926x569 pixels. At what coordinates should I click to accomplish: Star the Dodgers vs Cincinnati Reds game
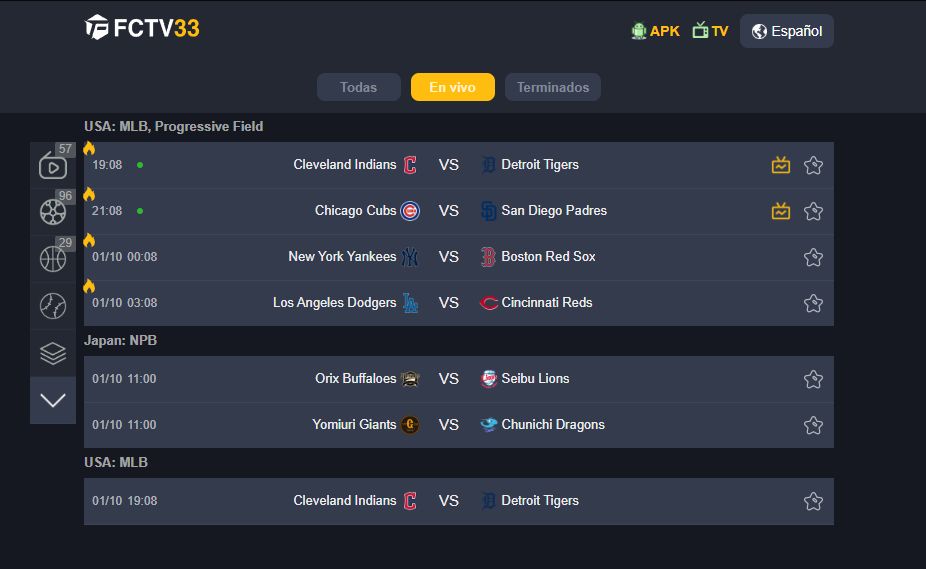pyautogui.click(x=813, y=303)
